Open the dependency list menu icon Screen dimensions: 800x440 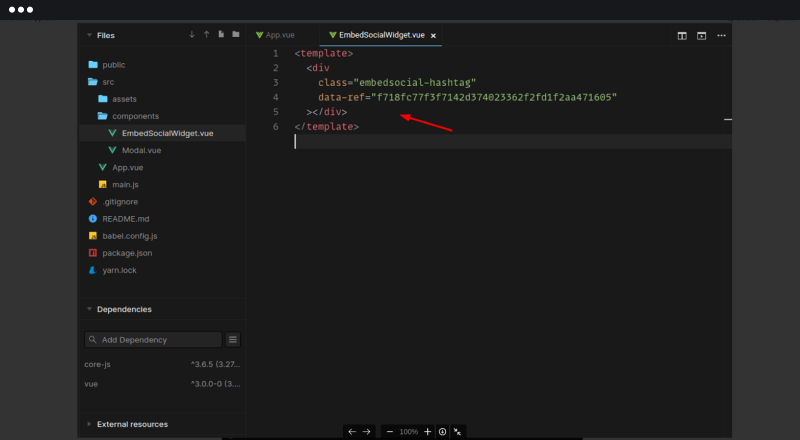coord(233,339)
